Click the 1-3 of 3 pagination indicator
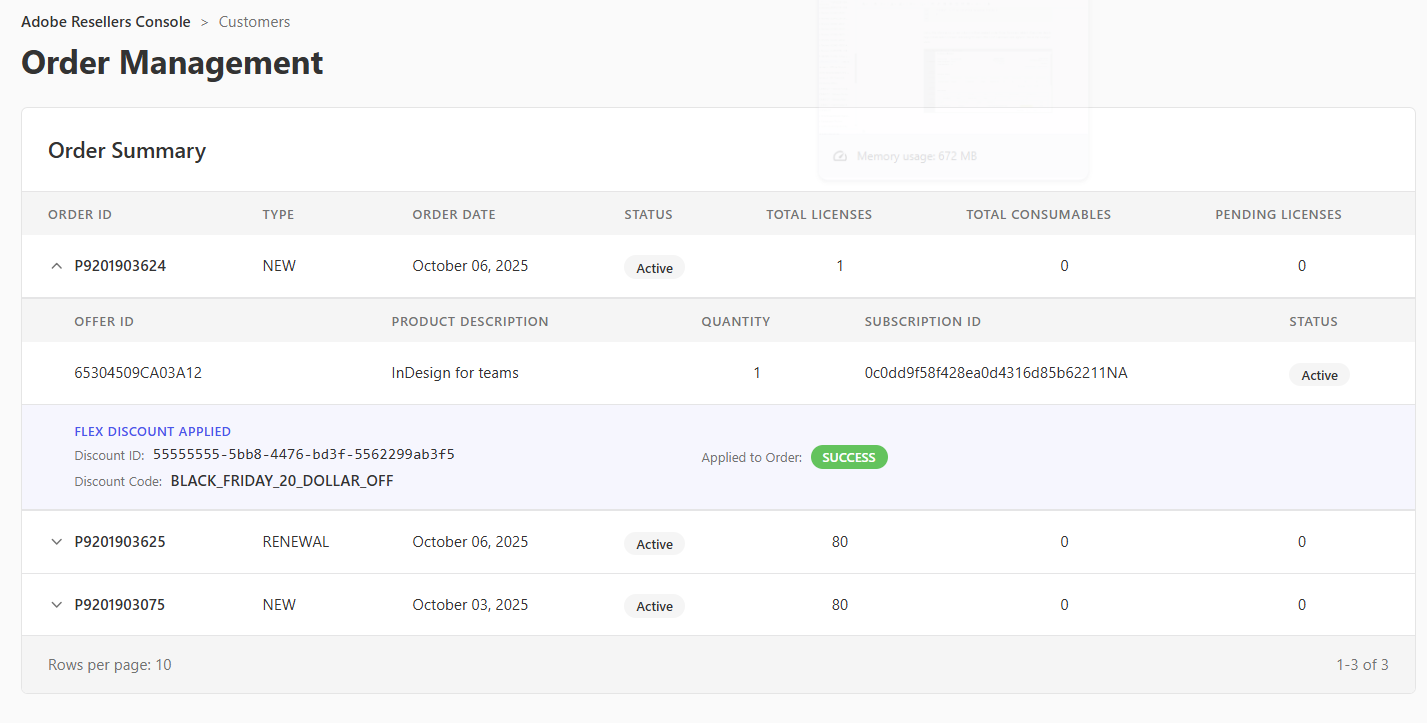The image size is (1427, 723). (1362, 665)
